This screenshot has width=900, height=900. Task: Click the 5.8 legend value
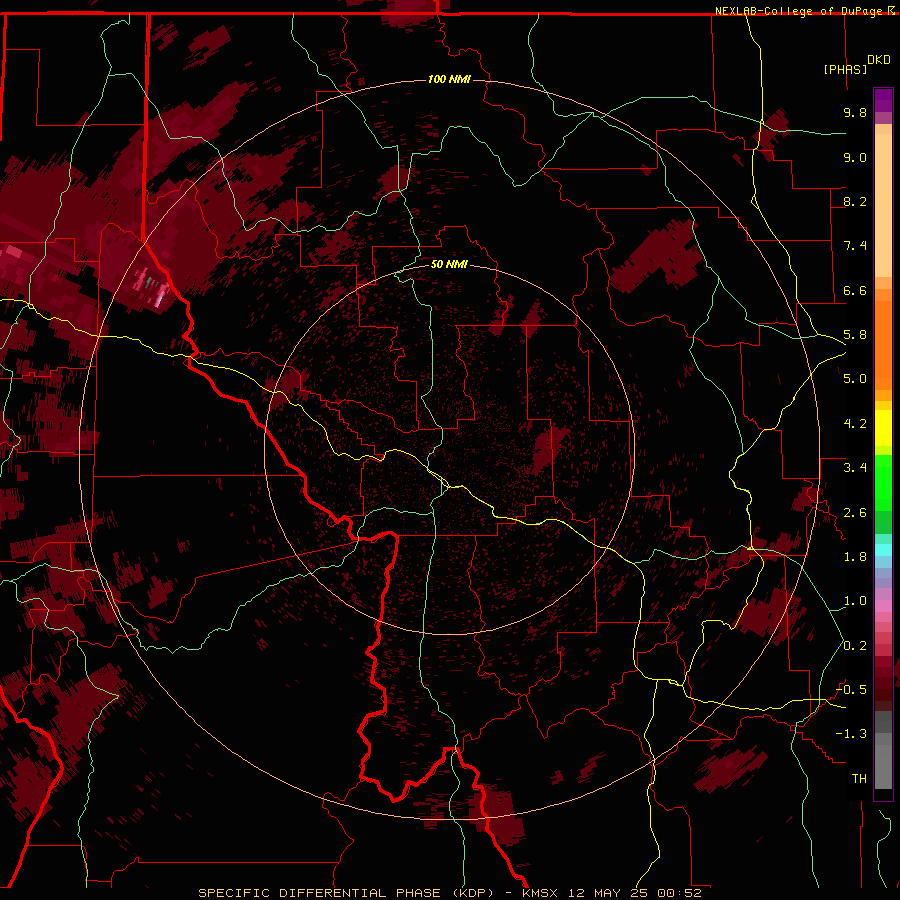tap(855, 335)
